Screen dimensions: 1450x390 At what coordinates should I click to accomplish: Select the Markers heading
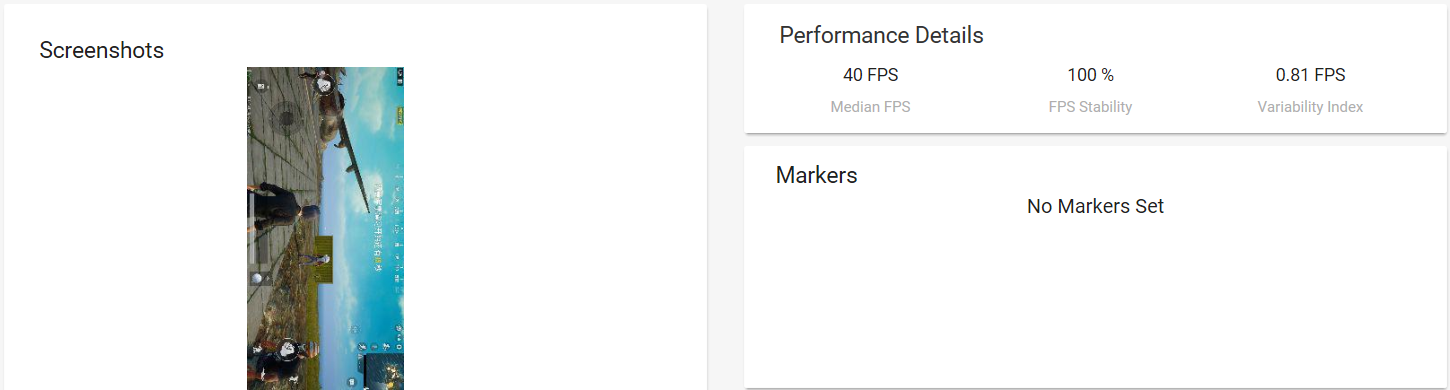tap(816, 175)
